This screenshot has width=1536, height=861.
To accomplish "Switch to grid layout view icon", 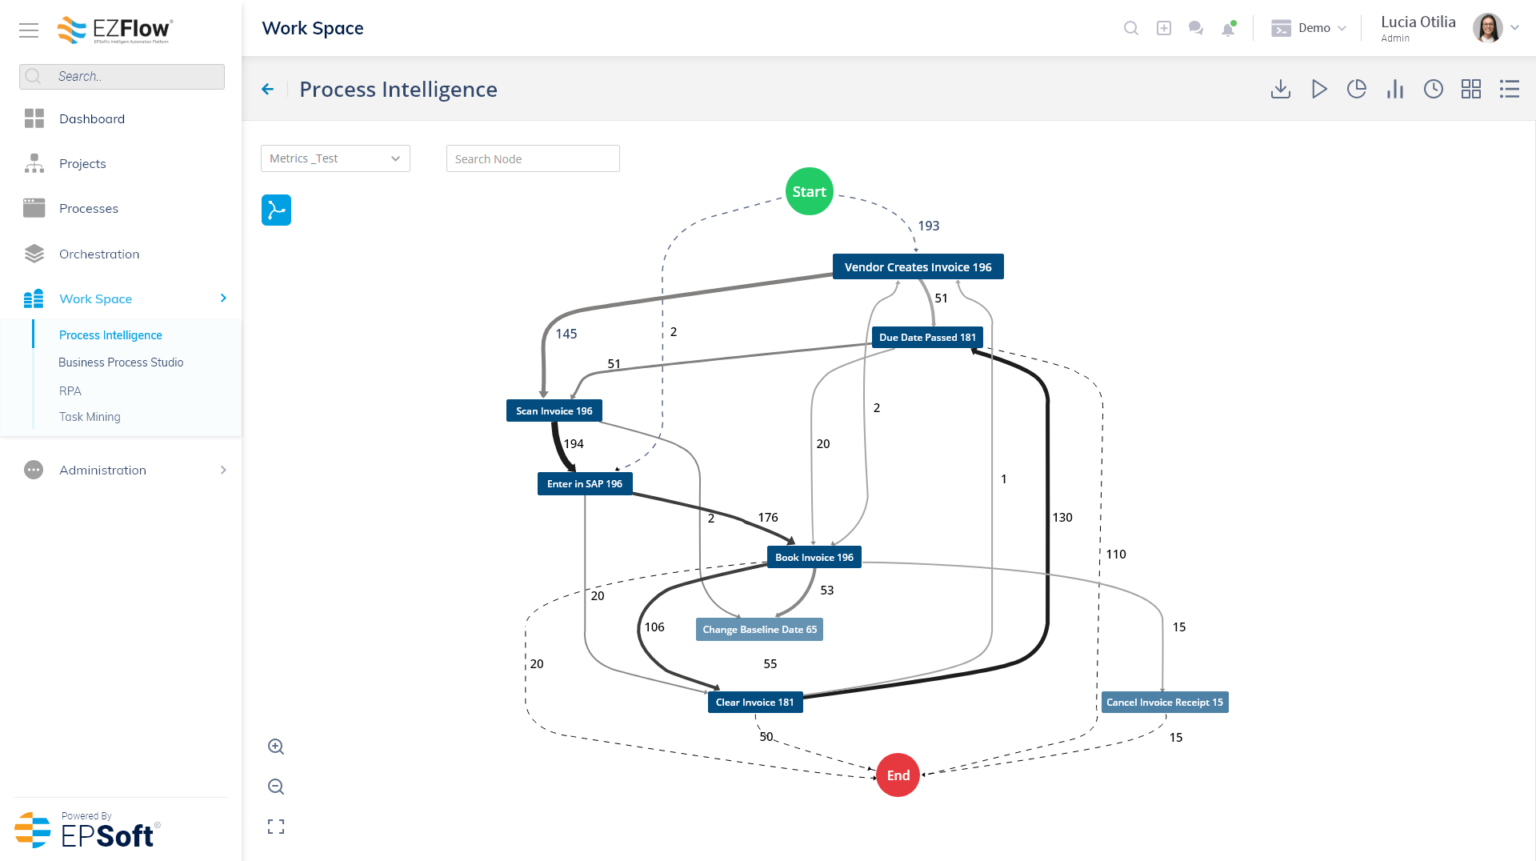I will tap(1471, 89).
